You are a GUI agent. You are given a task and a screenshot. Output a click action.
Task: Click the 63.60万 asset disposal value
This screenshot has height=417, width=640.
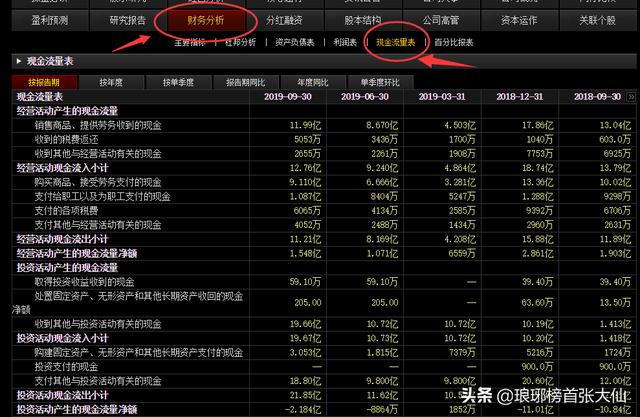(x=538, y=303)
